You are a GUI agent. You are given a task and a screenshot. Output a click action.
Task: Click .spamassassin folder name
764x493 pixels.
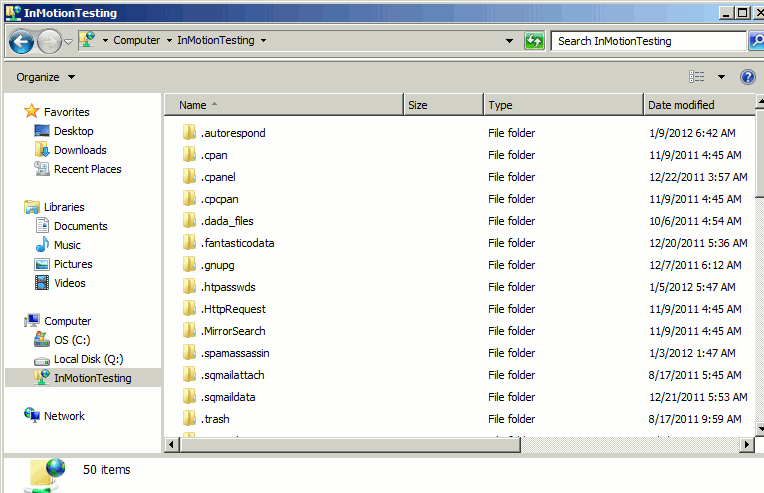tap(235, 353)
